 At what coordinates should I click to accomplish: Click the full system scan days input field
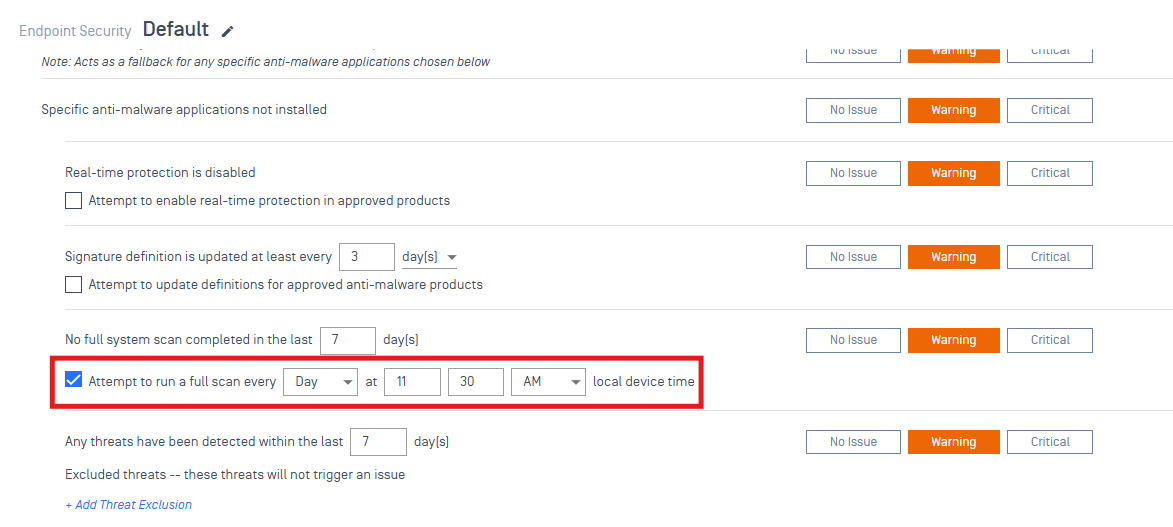pos(347,340)
